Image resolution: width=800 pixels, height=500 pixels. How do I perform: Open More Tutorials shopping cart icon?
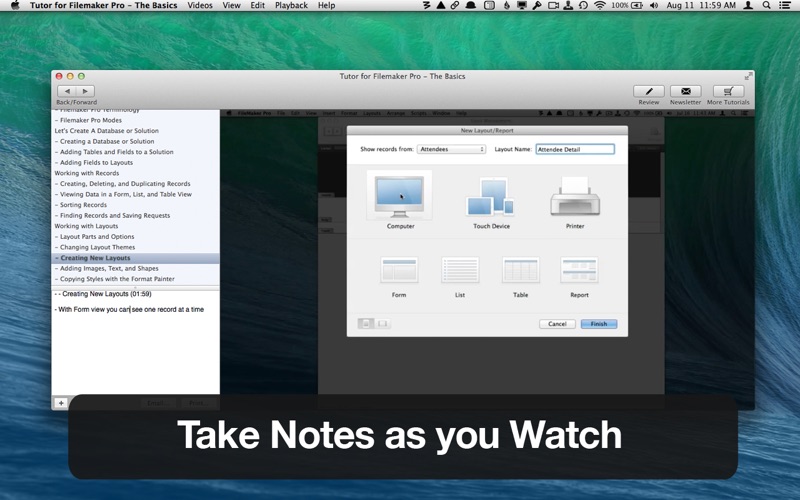[728, 91]
